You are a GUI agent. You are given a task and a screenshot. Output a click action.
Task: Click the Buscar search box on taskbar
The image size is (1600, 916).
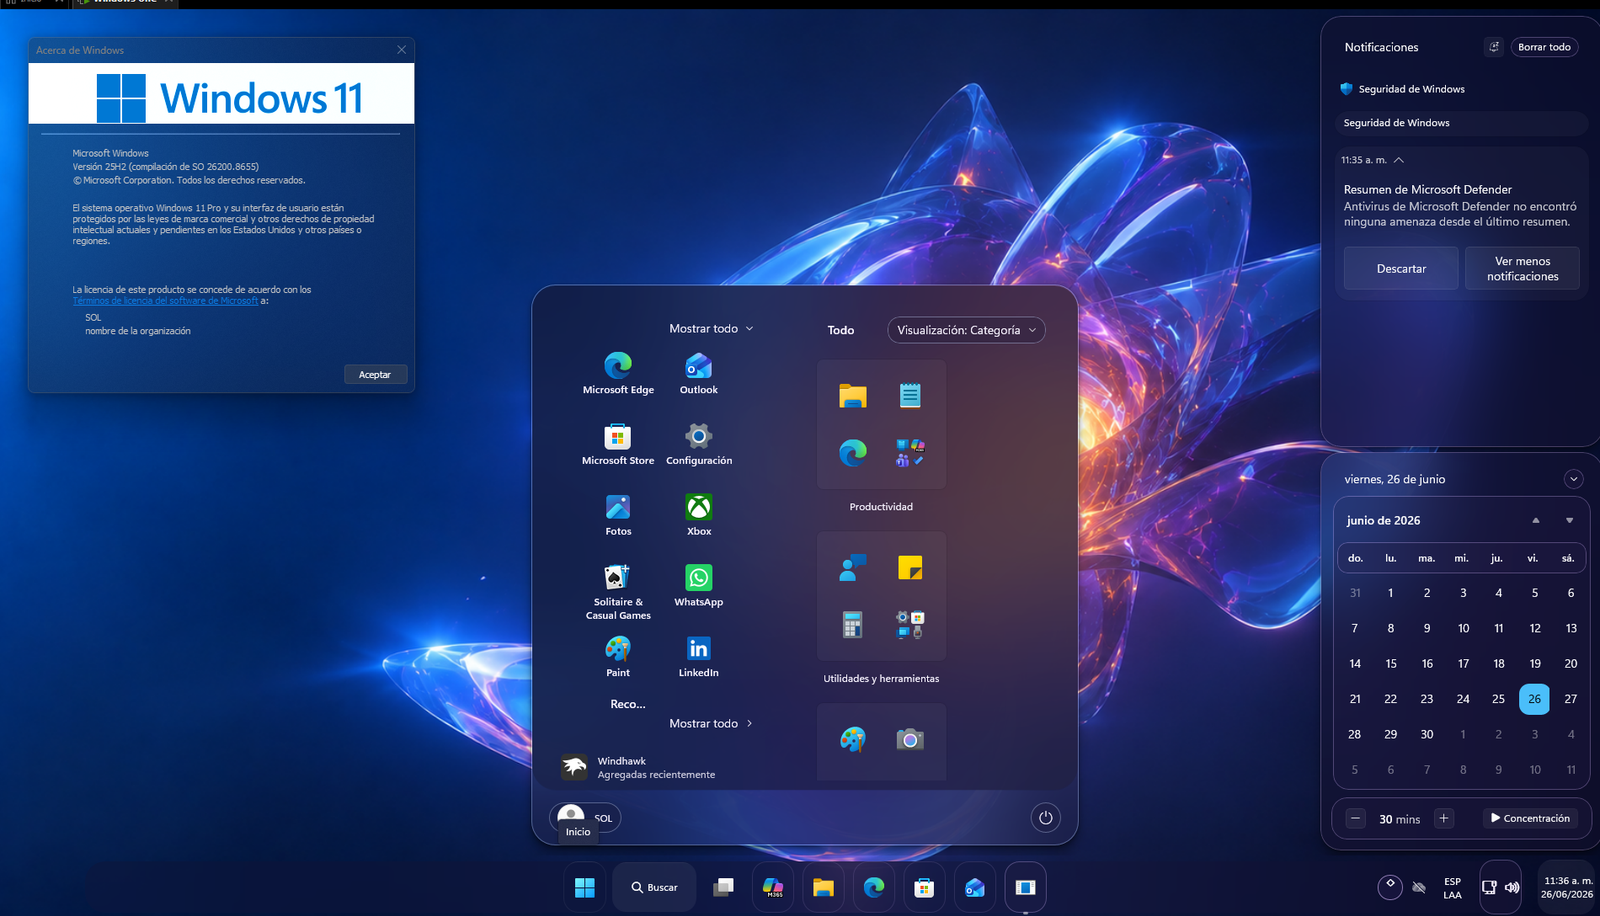pos(654,887)
